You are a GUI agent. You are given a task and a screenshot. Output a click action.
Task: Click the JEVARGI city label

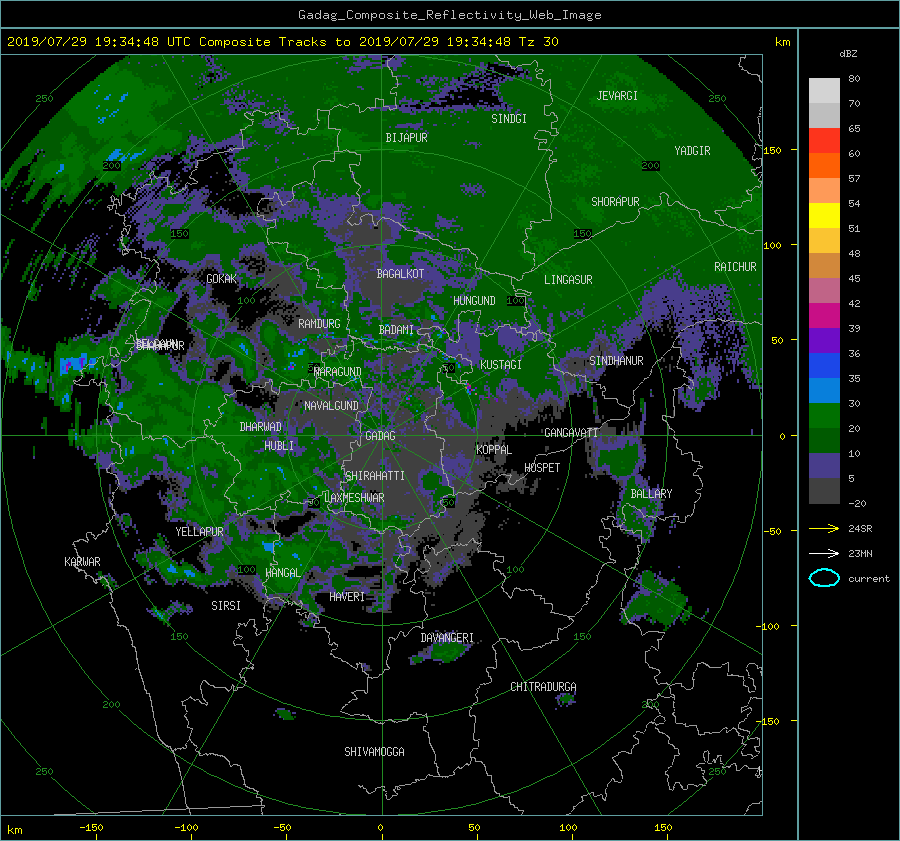[x=617, y=96]
